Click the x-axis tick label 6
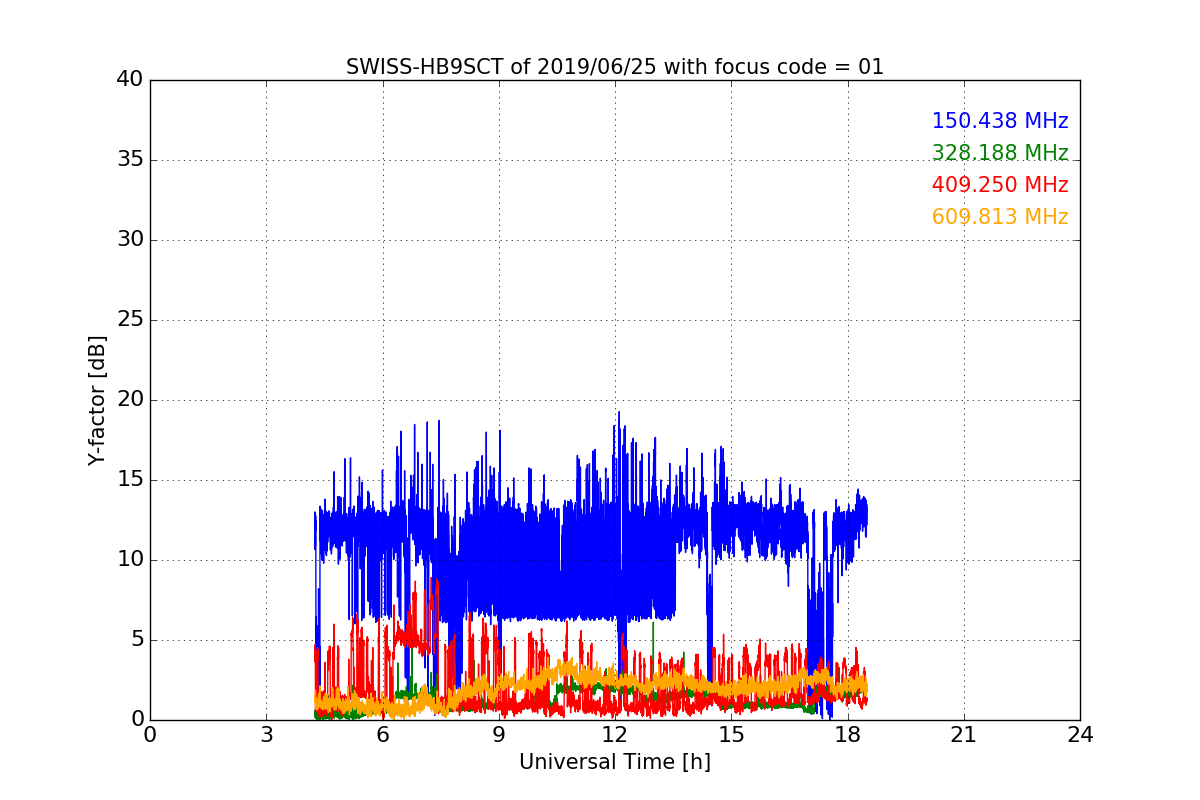1200x800 pixels. (383, 734)
